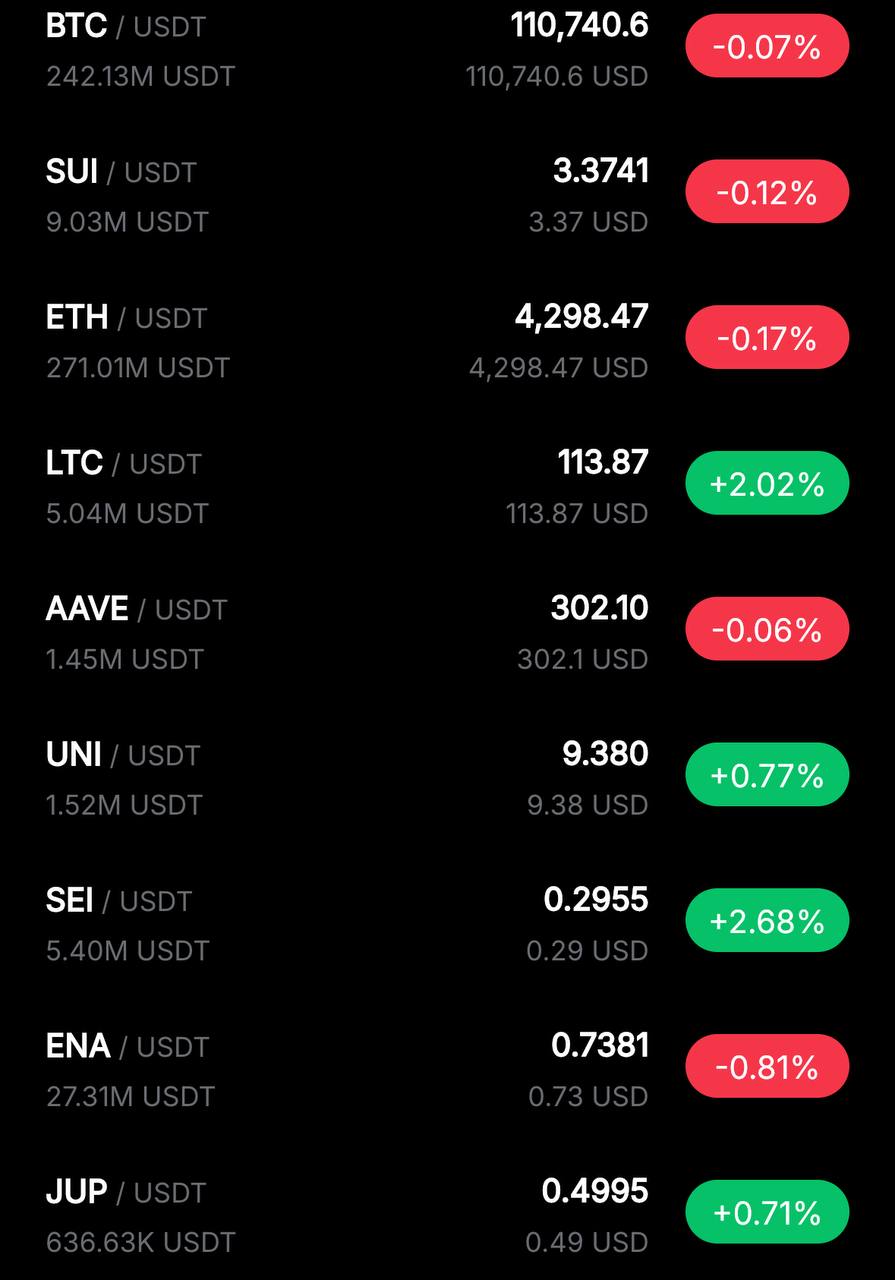The width and height of the screenshot is (895, 1280).
Task: Open the BTC / USDT trading pair
Action: (x=447, y=48)
